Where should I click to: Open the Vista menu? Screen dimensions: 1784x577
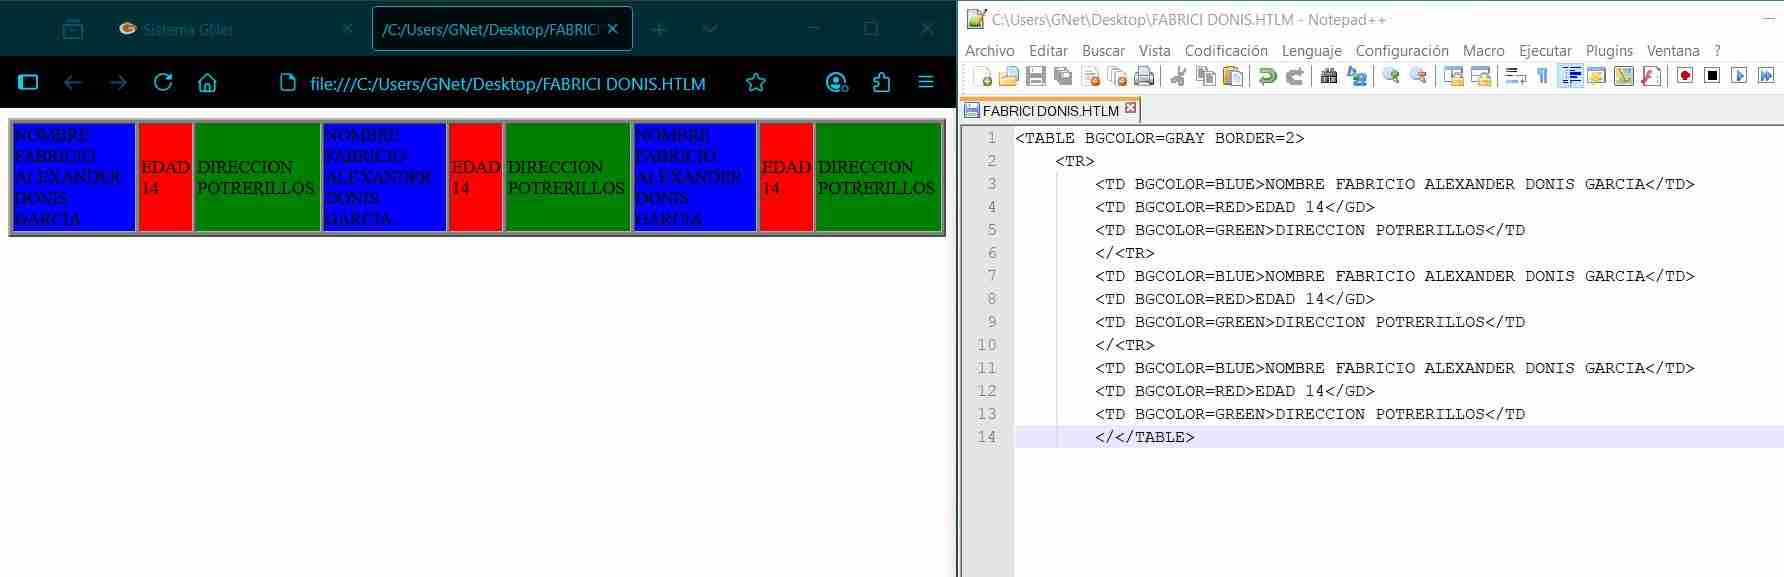point(1154,50)
